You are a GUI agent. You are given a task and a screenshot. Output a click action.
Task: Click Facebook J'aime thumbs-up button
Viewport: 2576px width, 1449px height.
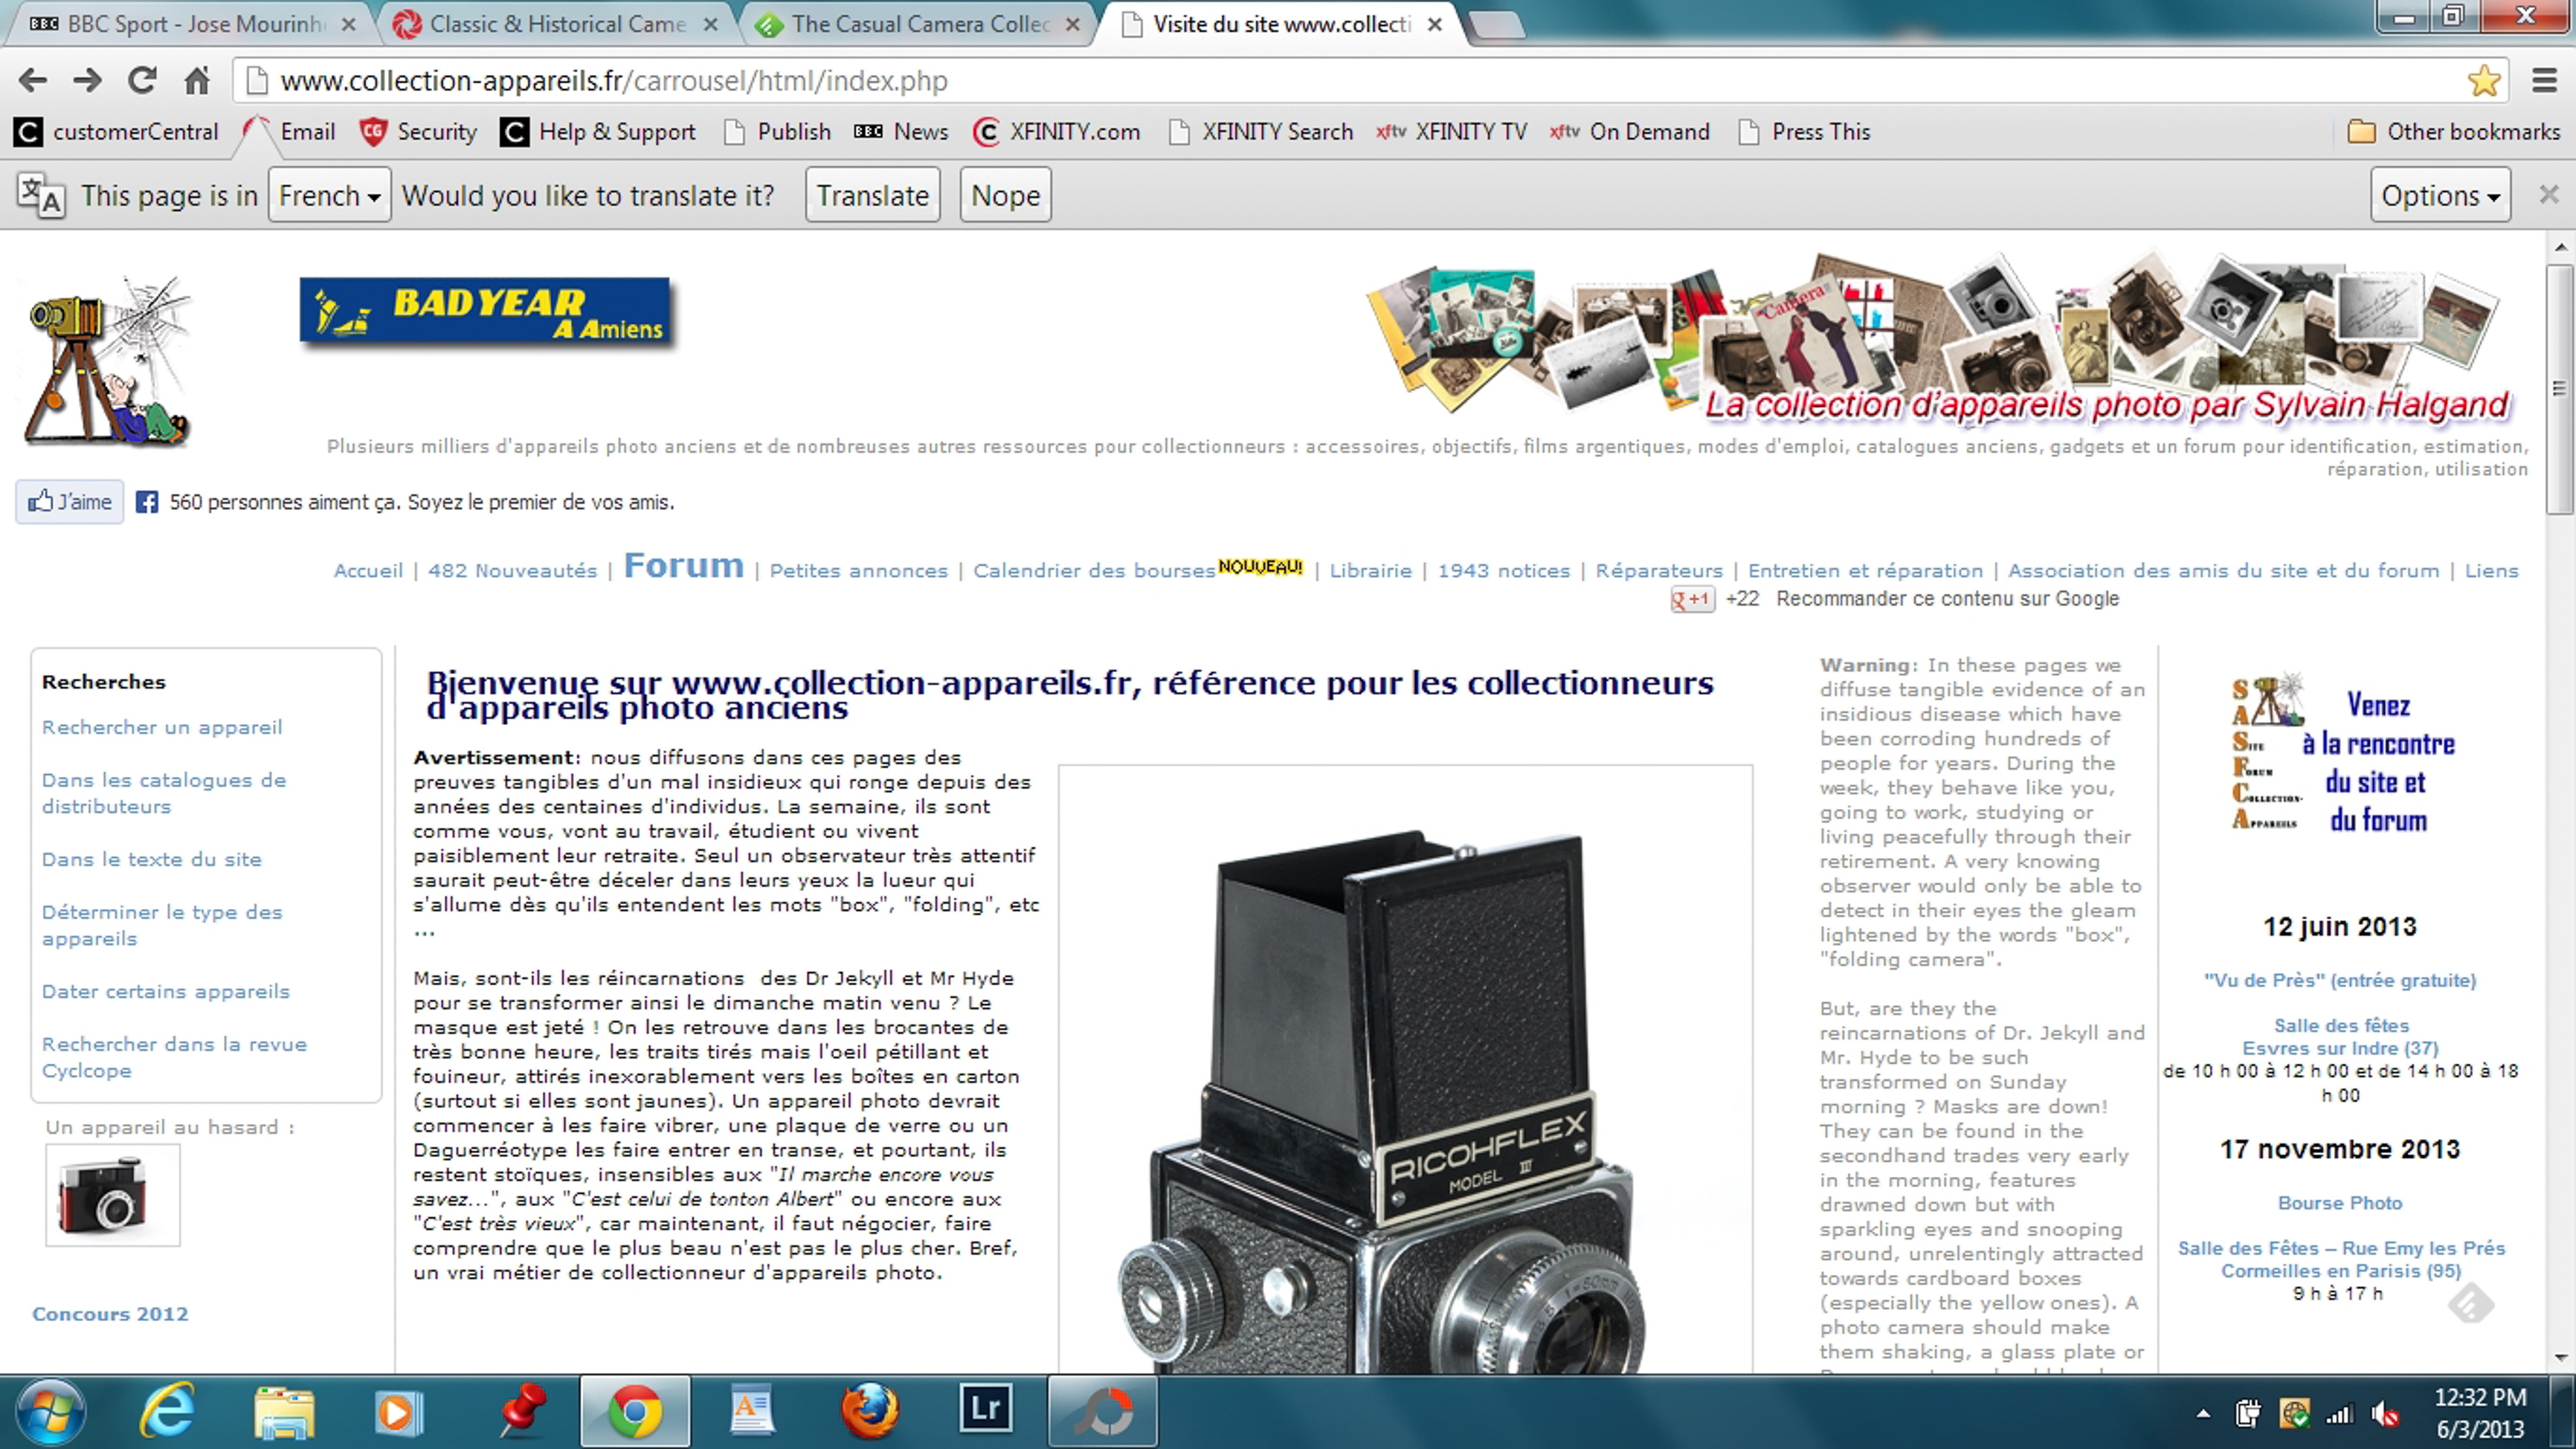click(70, 502)
